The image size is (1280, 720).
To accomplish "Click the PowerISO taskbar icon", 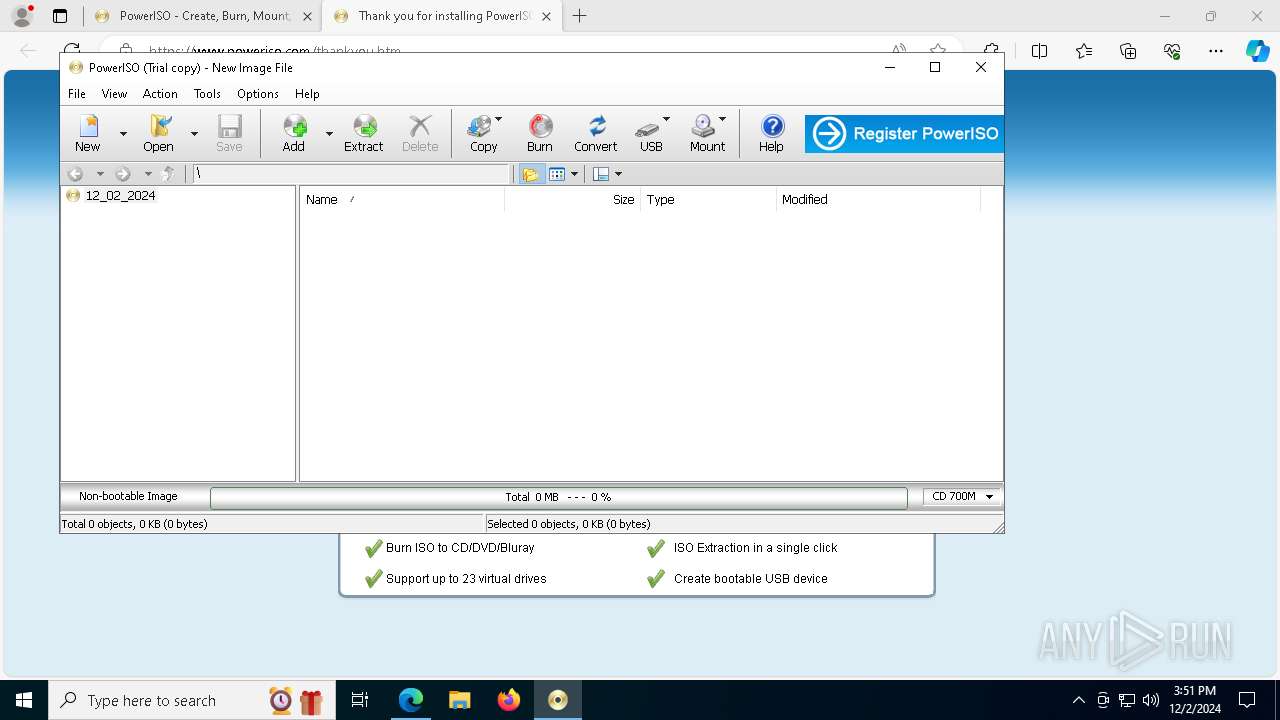I will pyautogui.click(x=558, y=700).
